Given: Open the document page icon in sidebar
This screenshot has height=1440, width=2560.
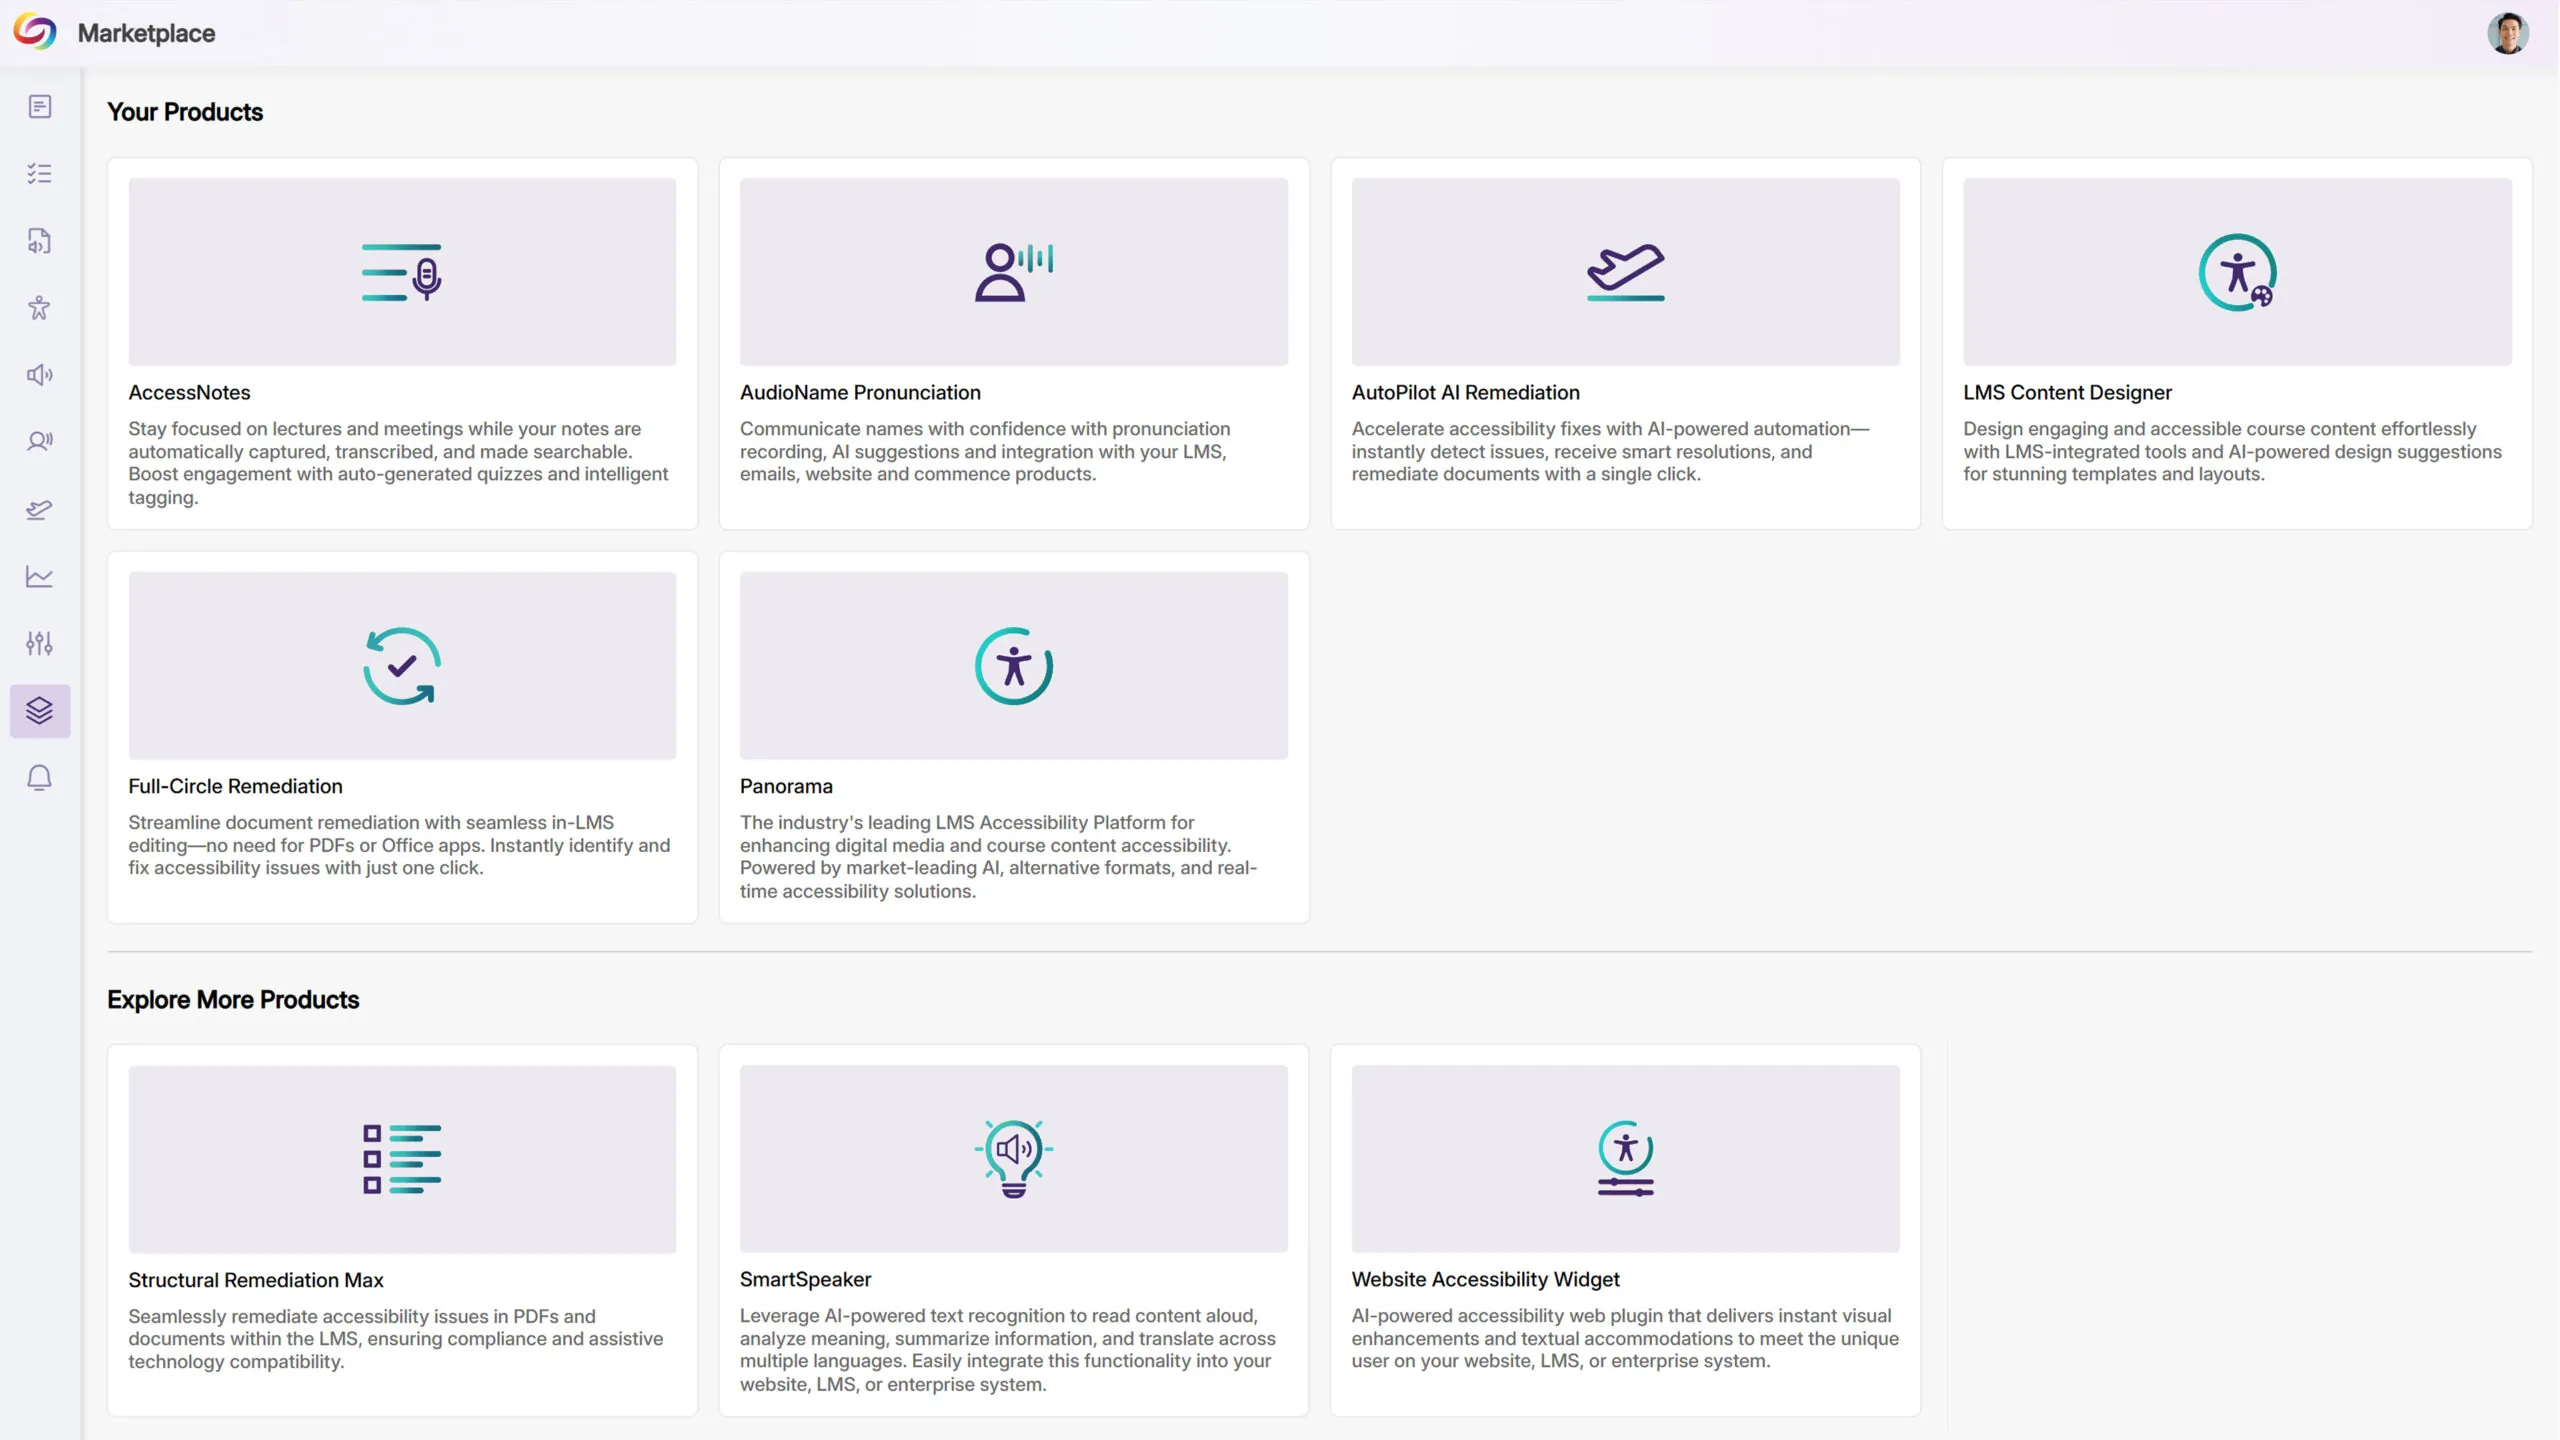Looking at the screenshot, I should 40,107.
